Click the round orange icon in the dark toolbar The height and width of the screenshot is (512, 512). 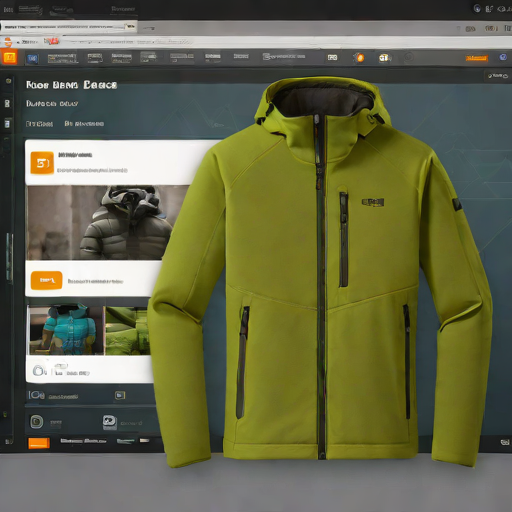click(359, 58)
